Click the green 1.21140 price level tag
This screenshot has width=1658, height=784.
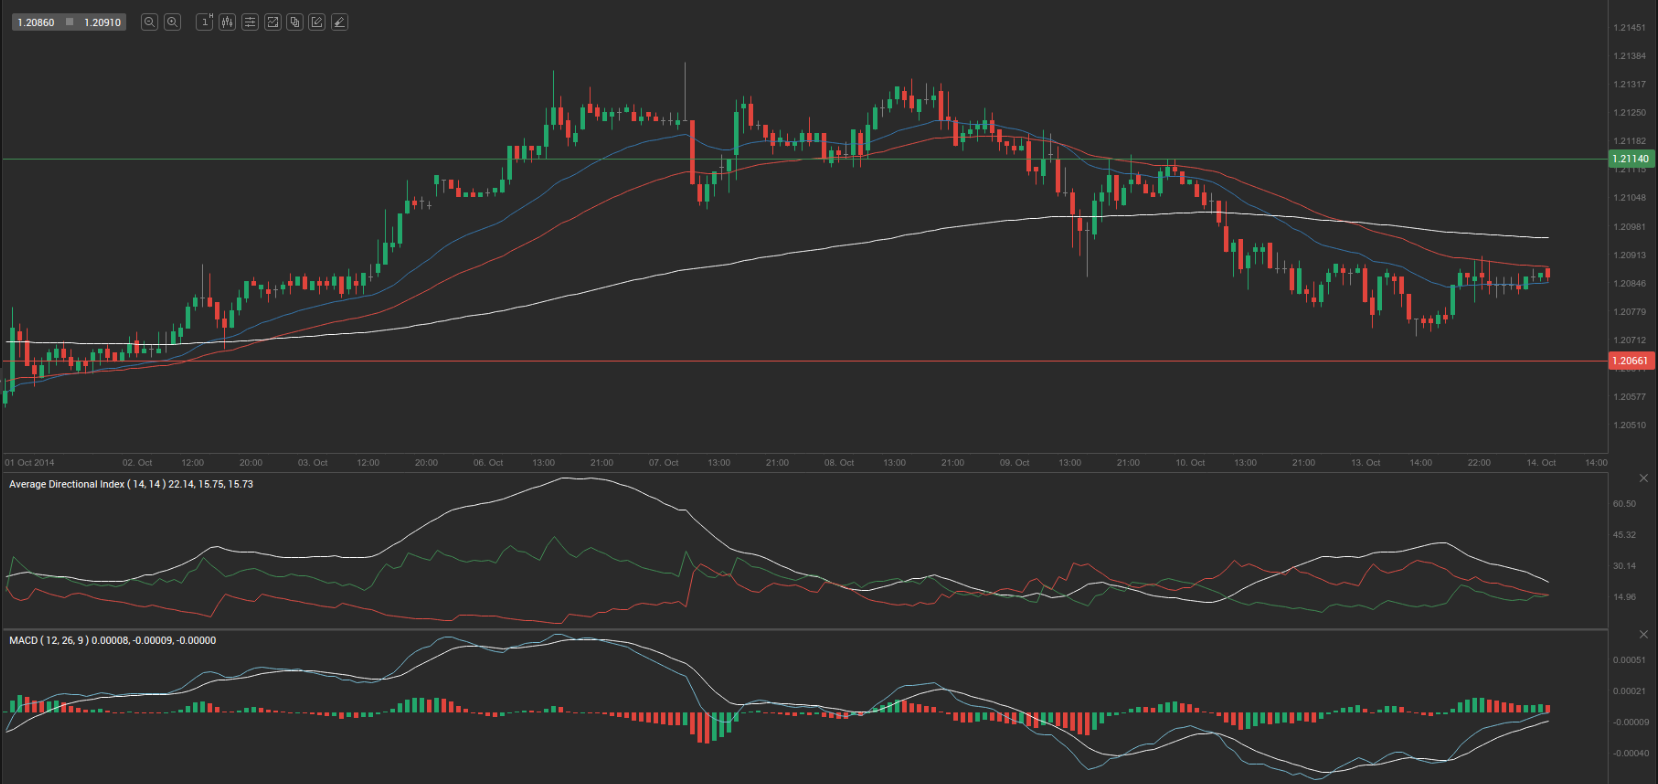click(x=1630, y=159)
